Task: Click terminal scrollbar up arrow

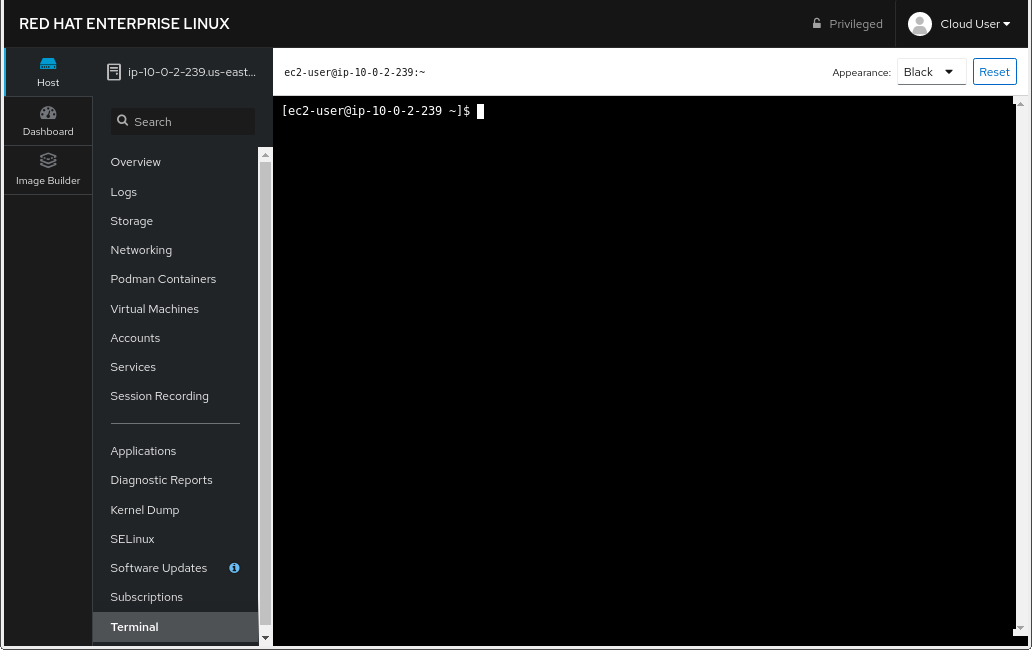Action: [1020, 104]
